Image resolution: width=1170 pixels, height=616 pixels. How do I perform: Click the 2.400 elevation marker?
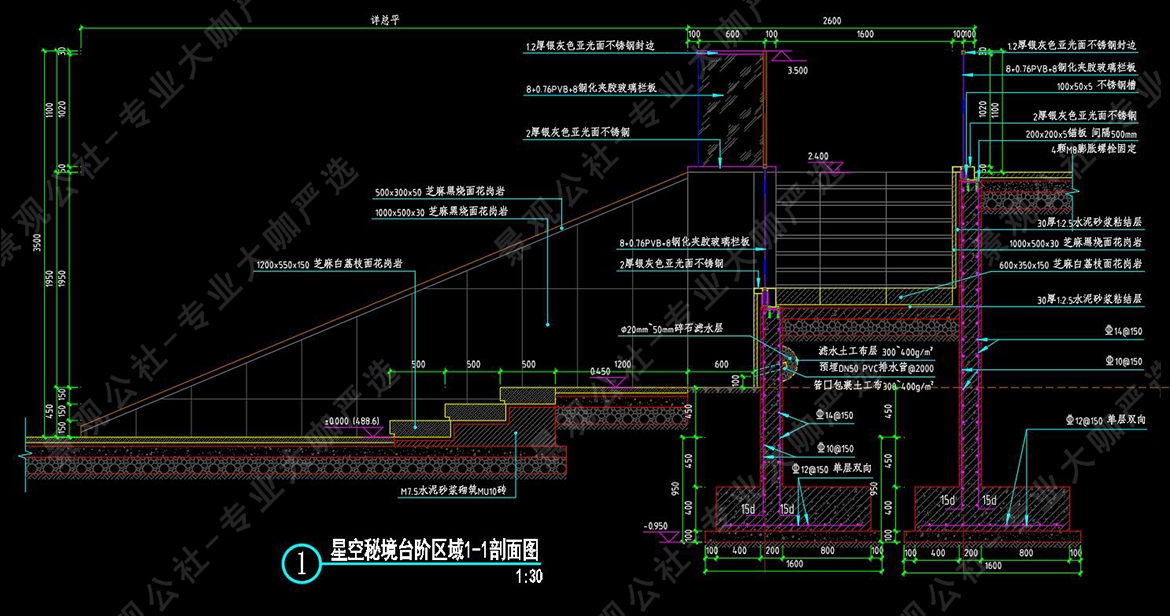tap(818, 157)
